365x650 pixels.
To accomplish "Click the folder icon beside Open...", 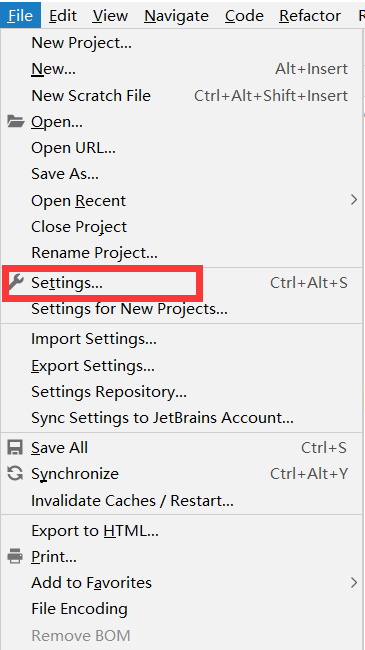I will (x=16, y=122).
